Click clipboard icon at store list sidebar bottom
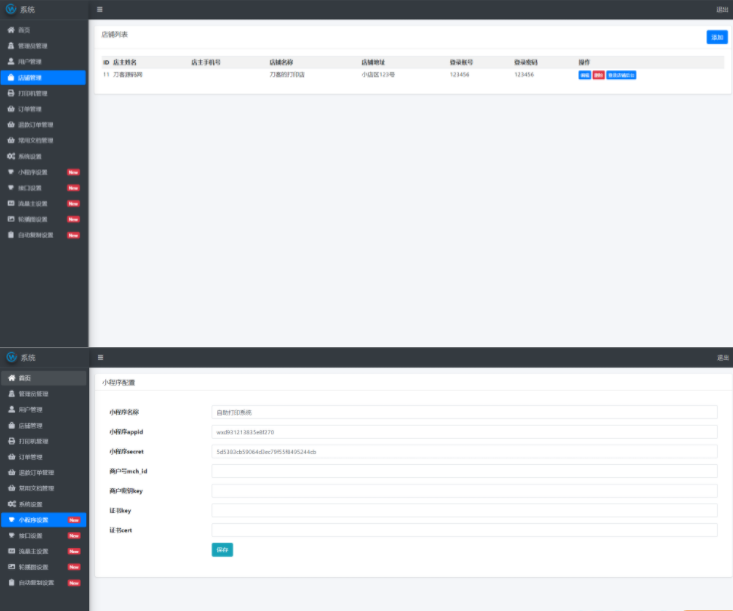 11,235
